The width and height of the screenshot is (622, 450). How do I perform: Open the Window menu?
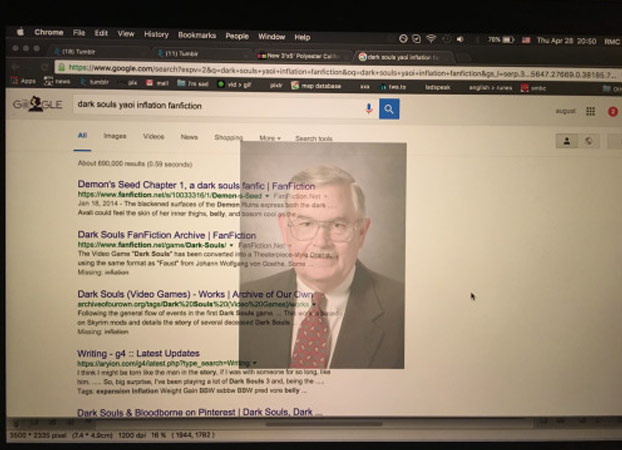tap(272, 37)
